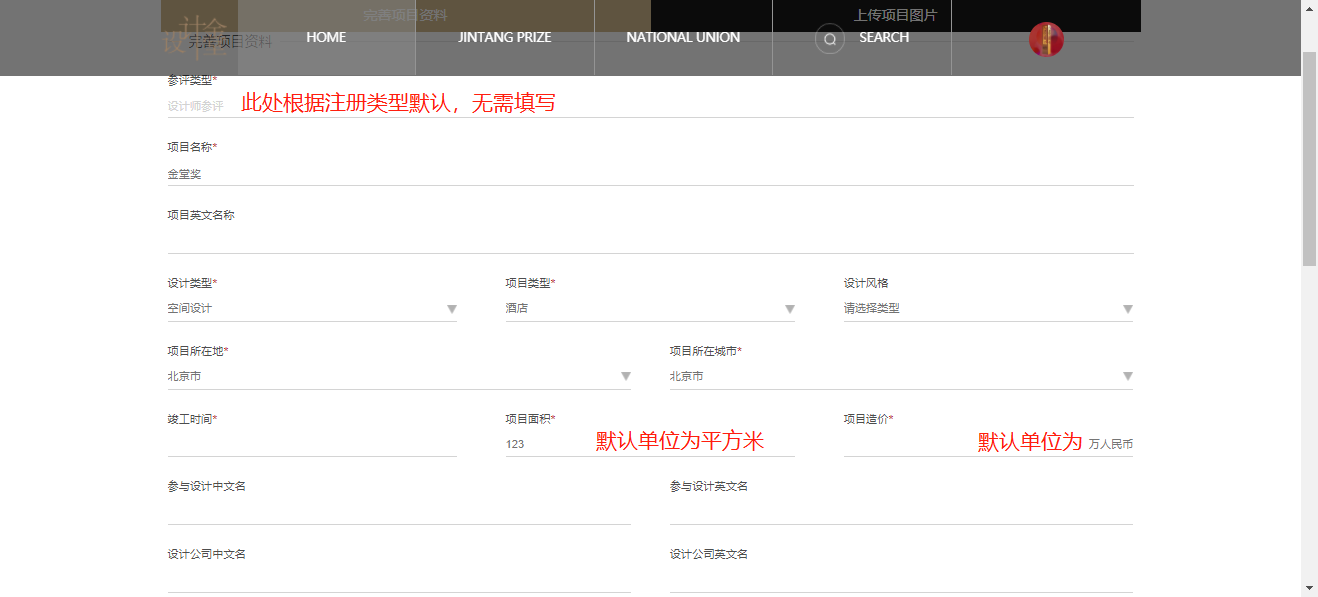
Task: Click the scrollbar down arrow
Action: tap(1309, 588)
